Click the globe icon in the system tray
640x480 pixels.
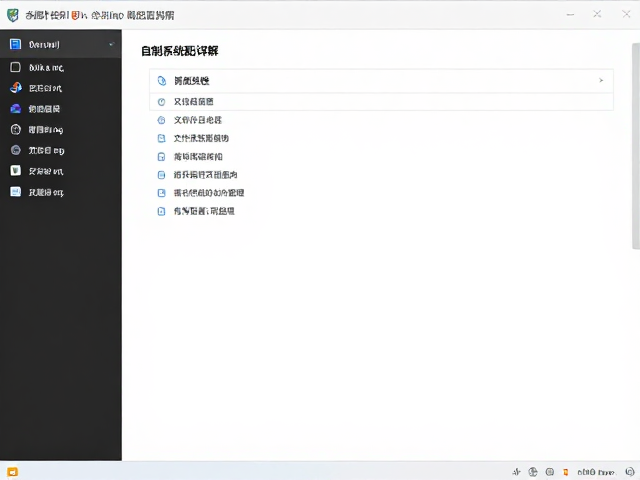coord(533,472)
